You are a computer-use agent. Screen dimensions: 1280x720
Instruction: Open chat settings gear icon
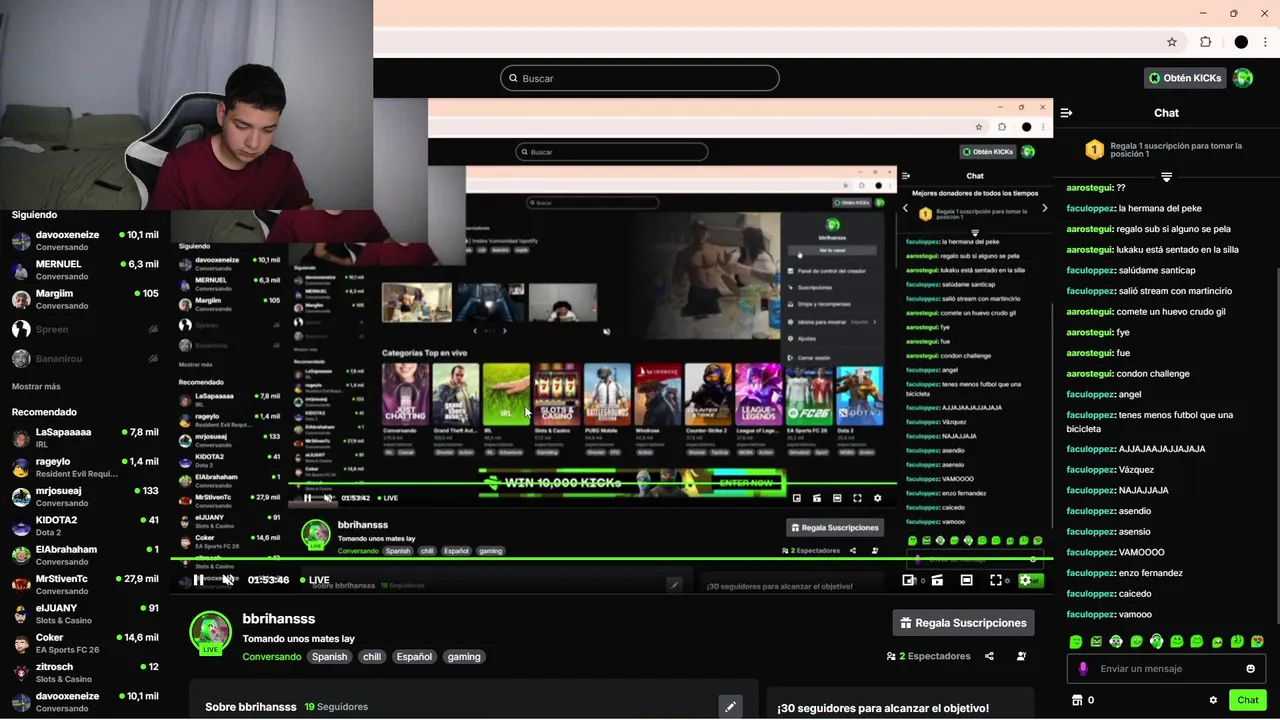tap(1213, 700)
